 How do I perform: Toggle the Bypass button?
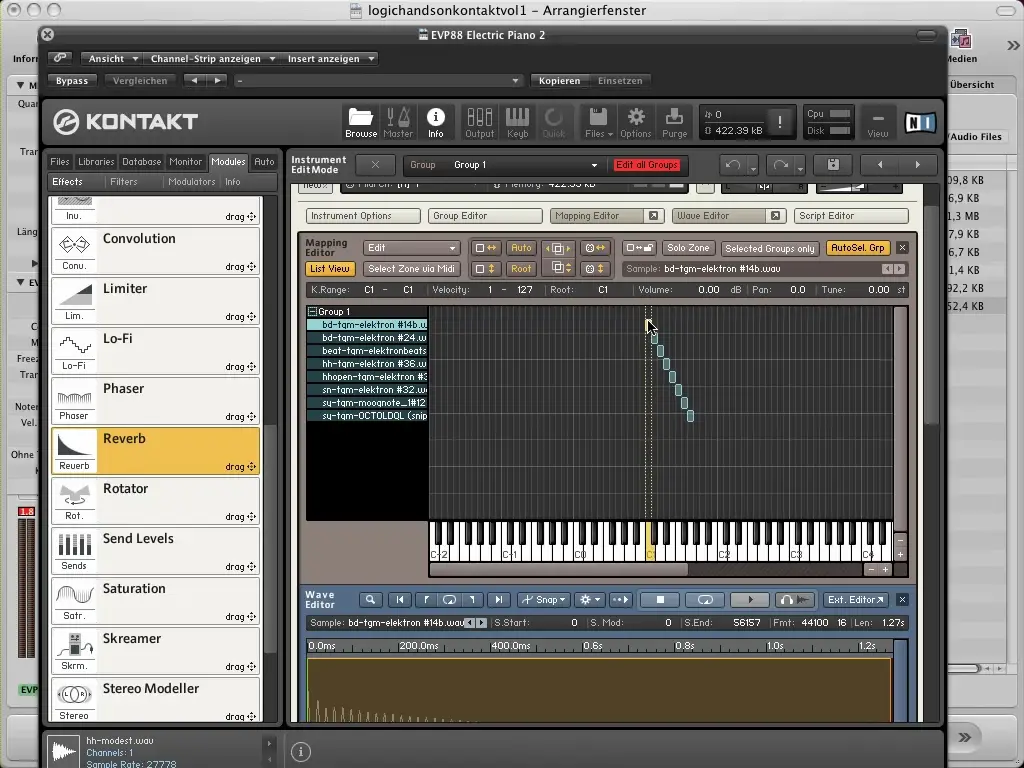pos(72,80)
